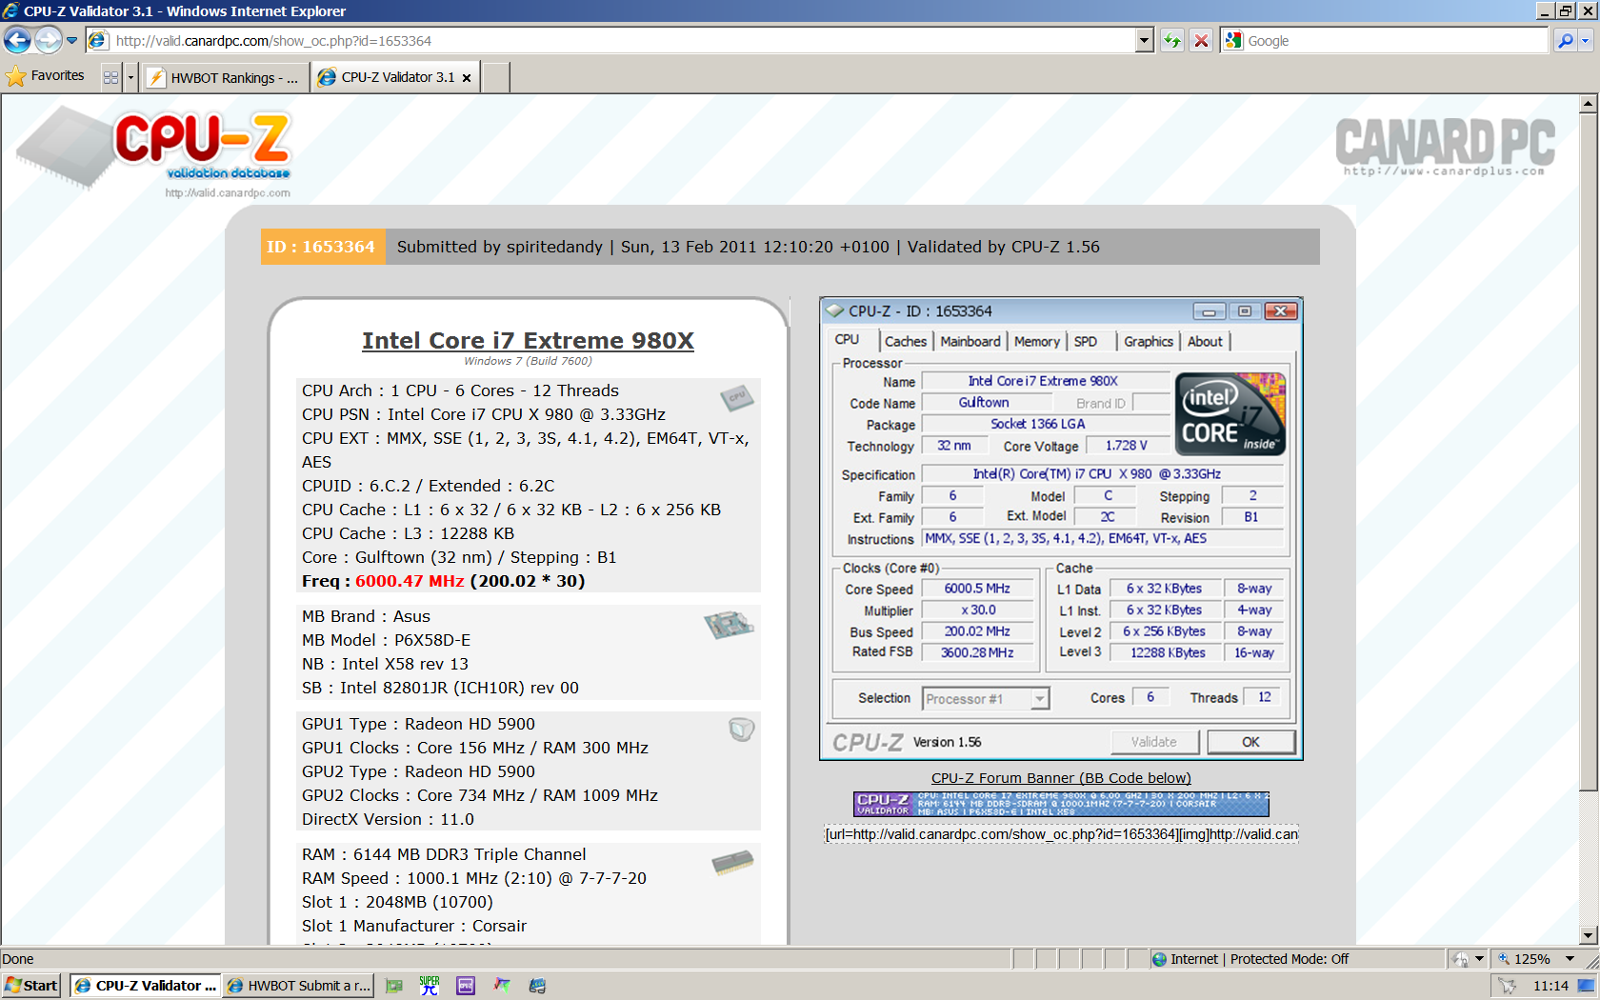Select the CPU-Z Validator 3.1 tab

click(397, 77)
